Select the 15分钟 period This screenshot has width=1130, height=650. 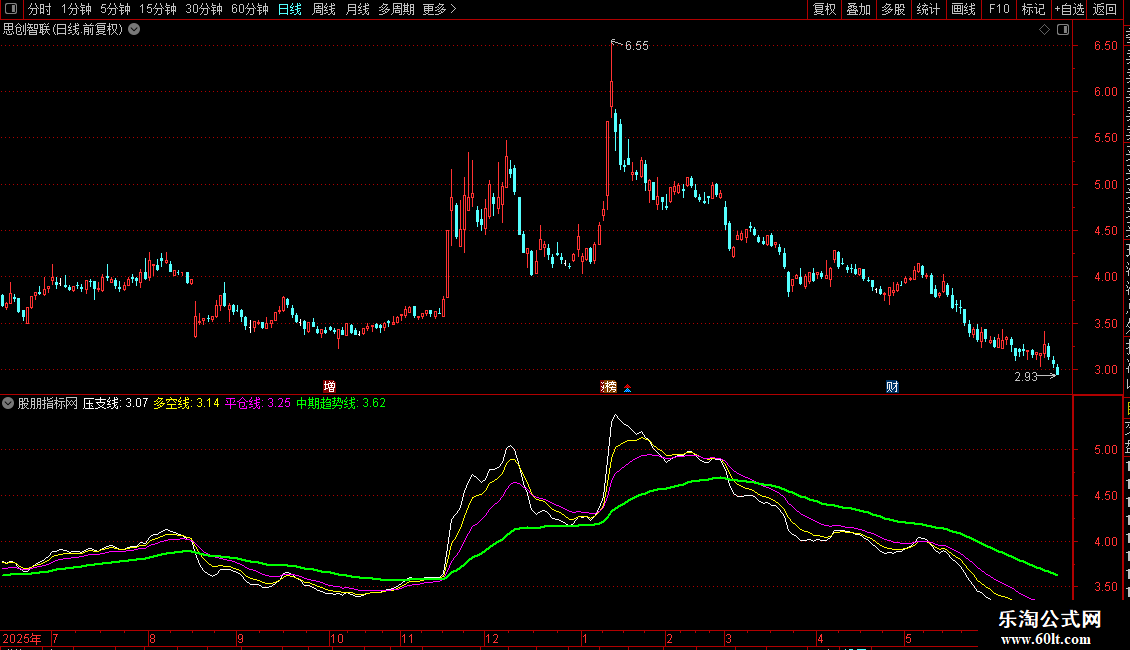(158, 9)
